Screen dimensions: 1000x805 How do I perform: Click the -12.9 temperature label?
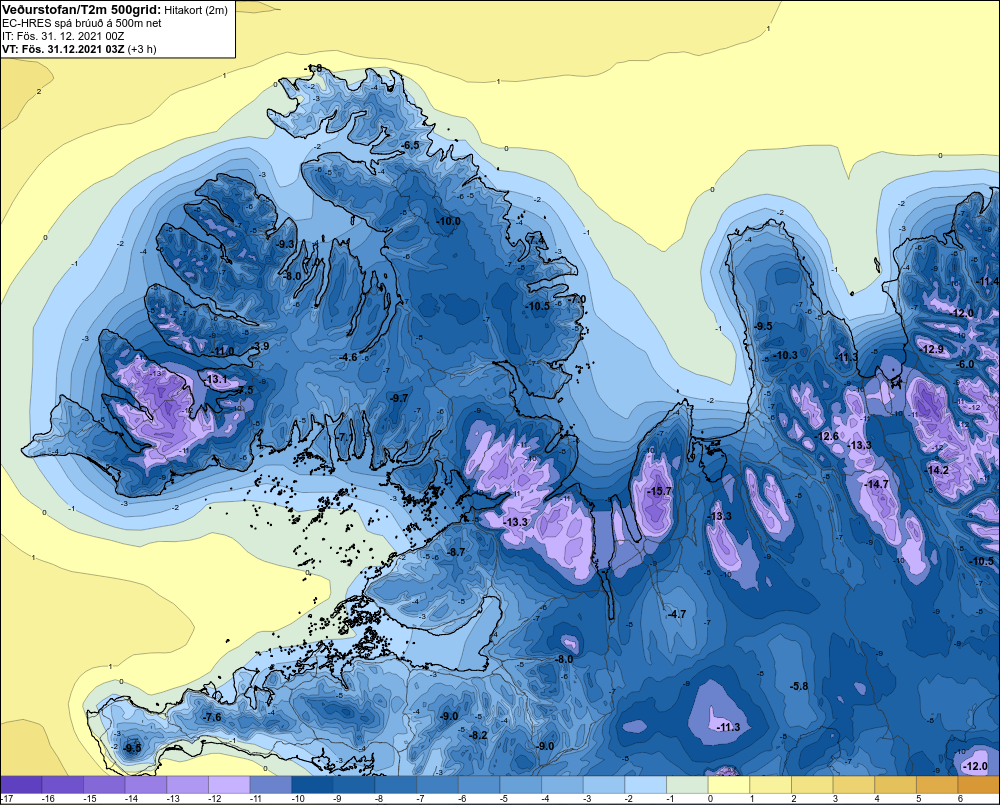pos(932,349)
